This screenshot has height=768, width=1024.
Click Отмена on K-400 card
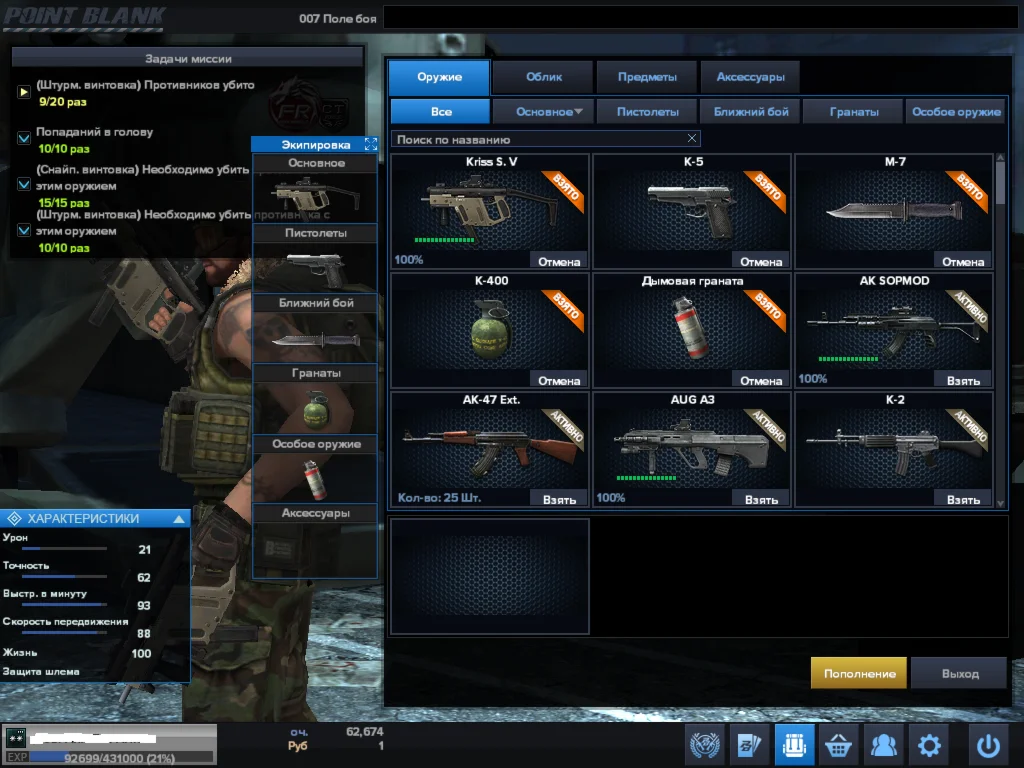coord(558,380)
